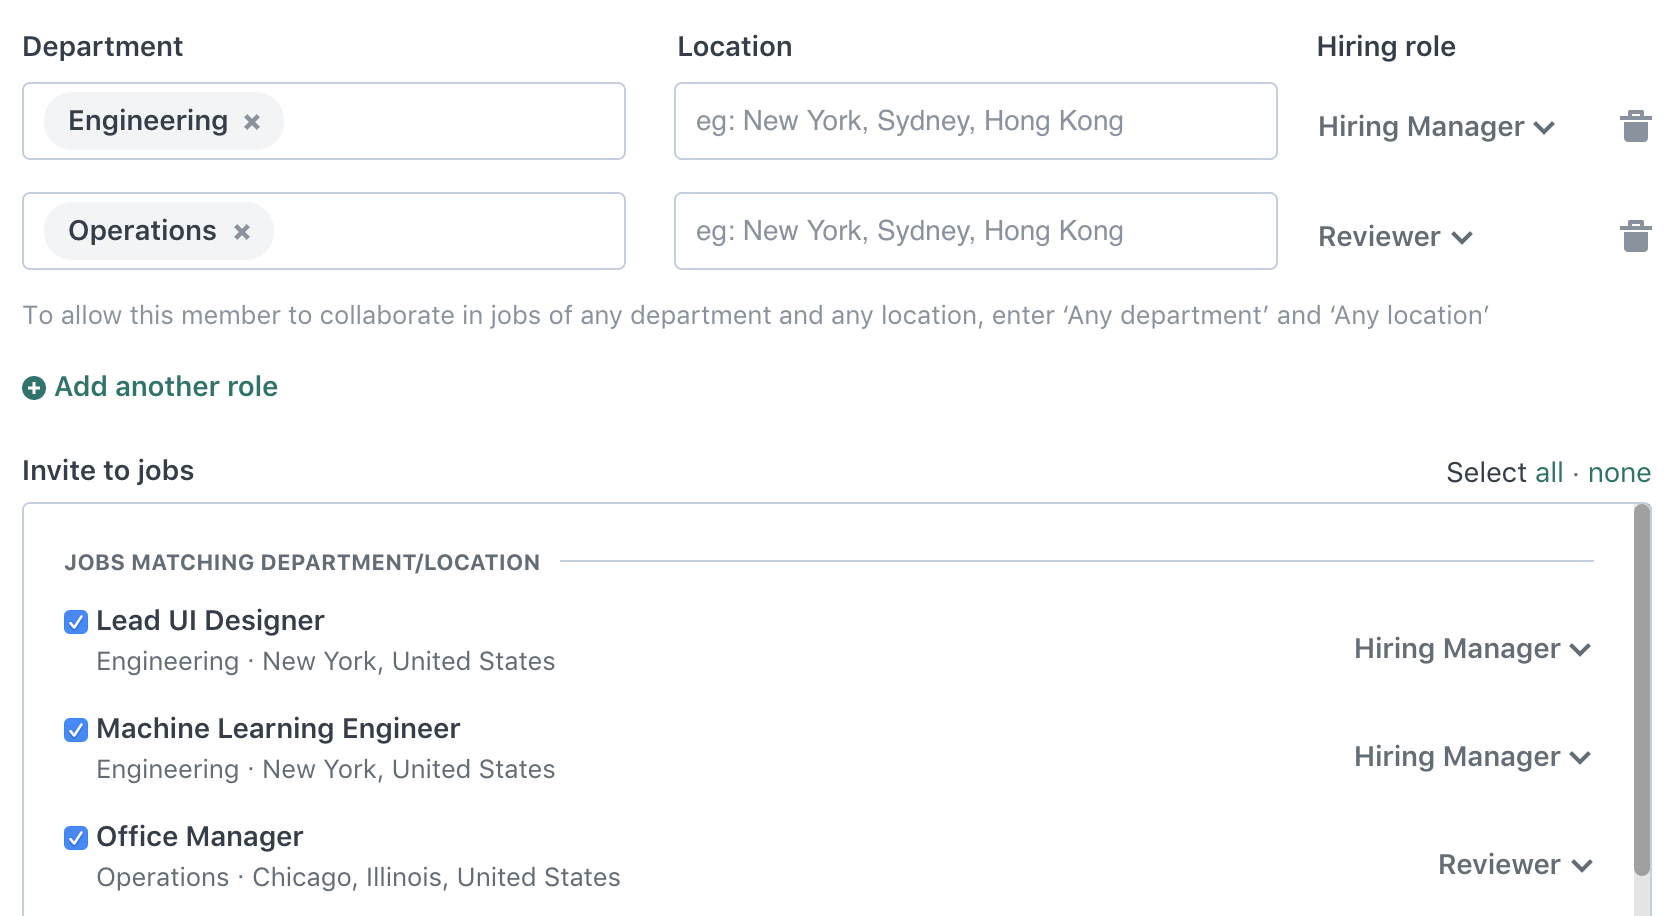Open Hiring Manager dropdown for Engineering row
1680x916 pixels.
tap(1436, 127)
